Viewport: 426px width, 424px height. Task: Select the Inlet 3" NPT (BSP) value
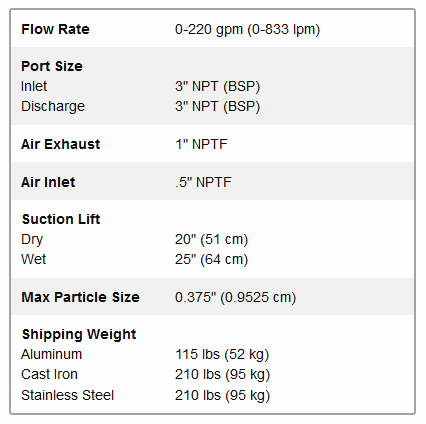217,86
